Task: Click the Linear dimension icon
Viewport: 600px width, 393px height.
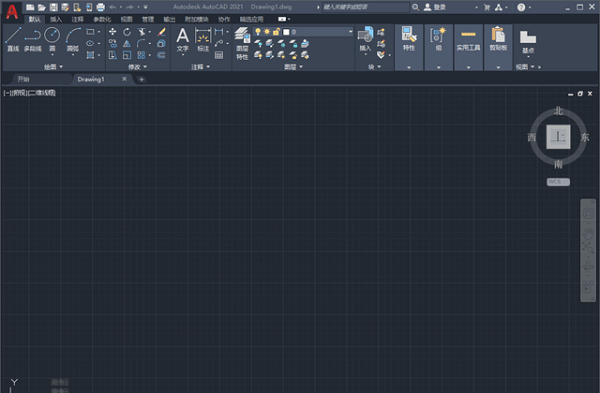Action: click(x=219, y=32)
